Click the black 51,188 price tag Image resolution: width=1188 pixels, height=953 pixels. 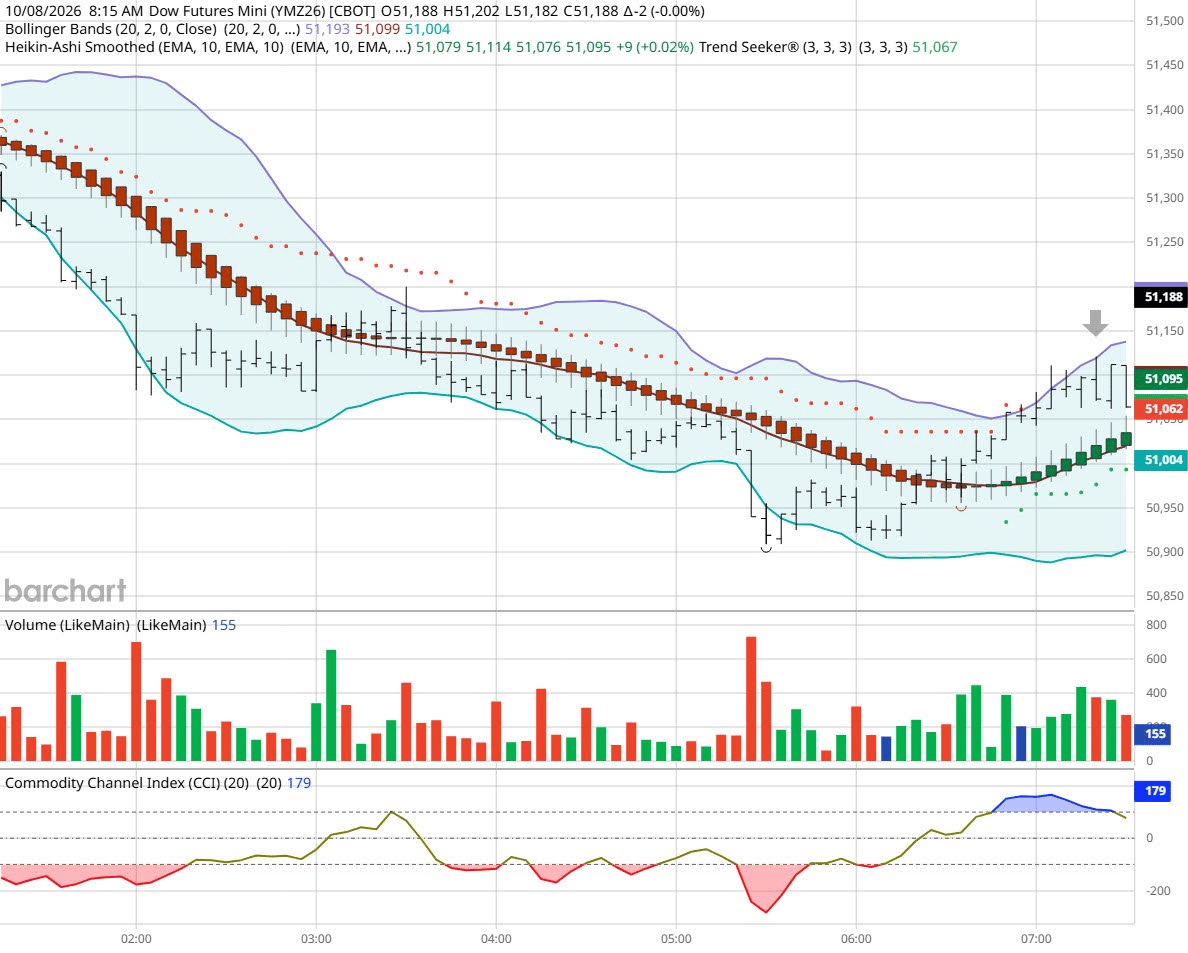[1161, 297]
